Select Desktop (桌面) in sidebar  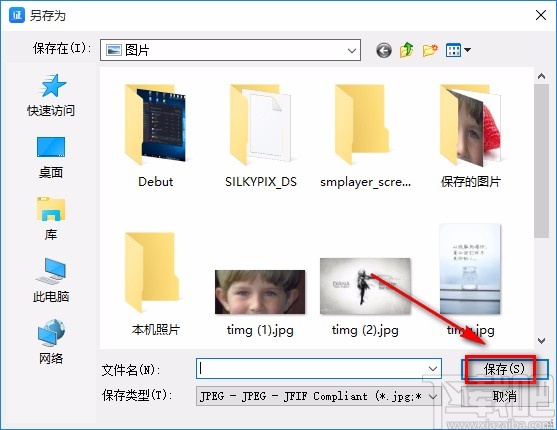tap(51, 157)
